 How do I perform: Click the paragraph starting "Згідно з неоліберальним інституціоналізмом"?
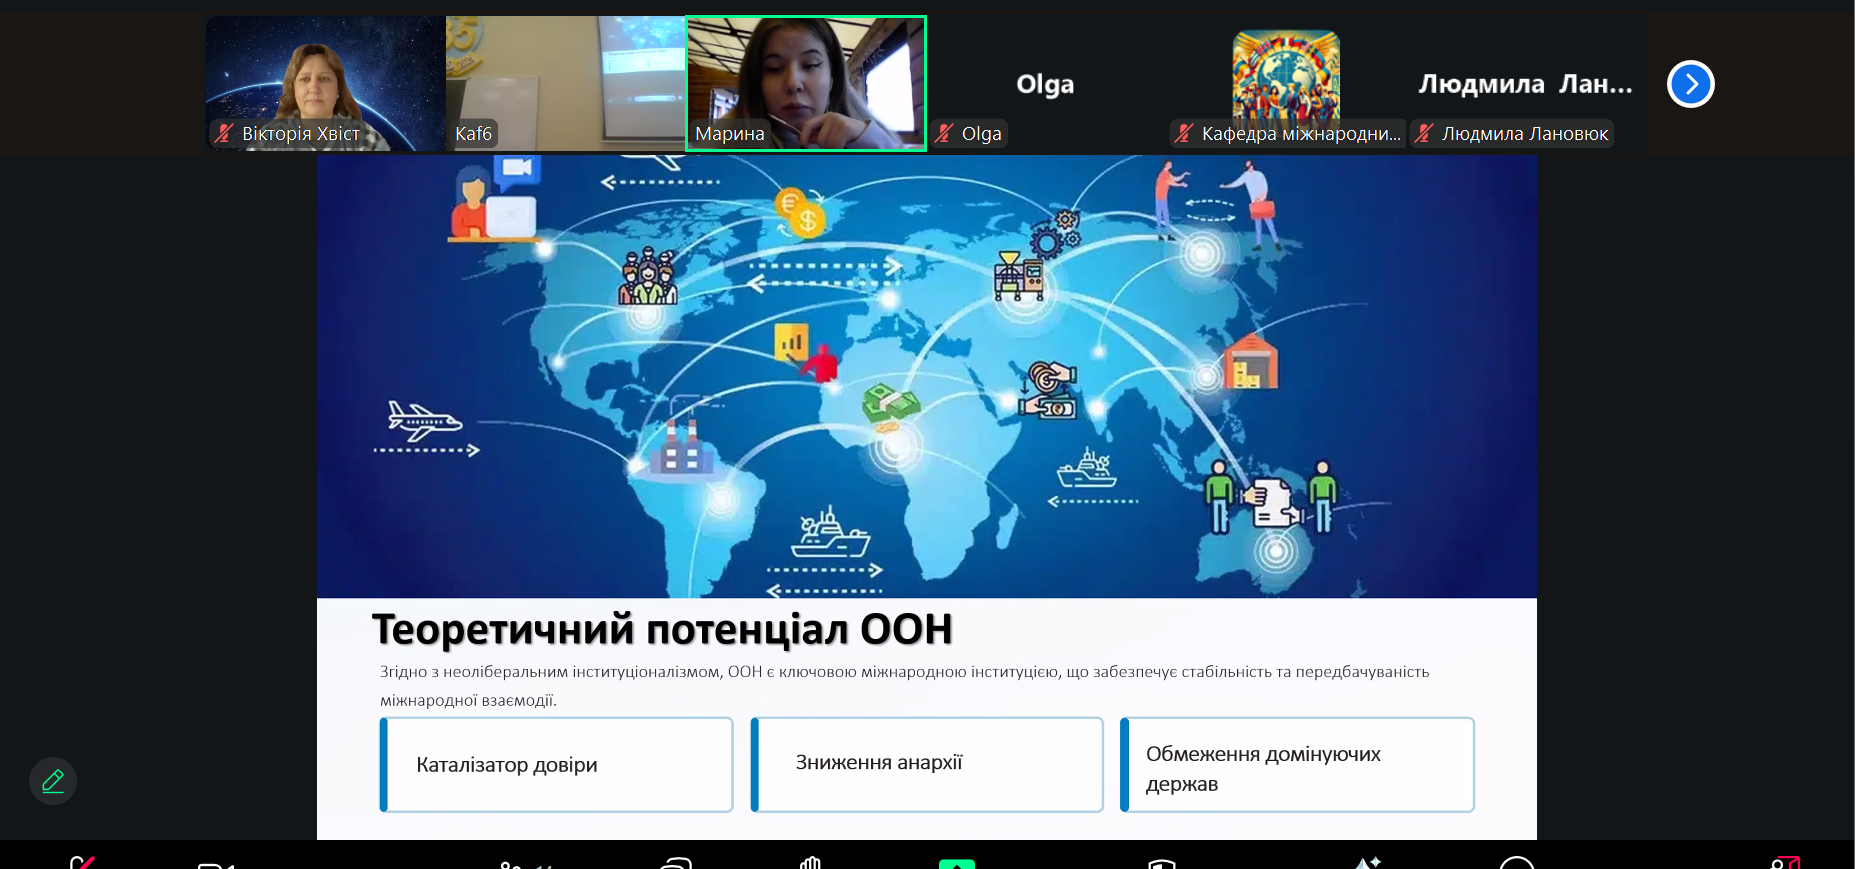(x=904, y=686)
